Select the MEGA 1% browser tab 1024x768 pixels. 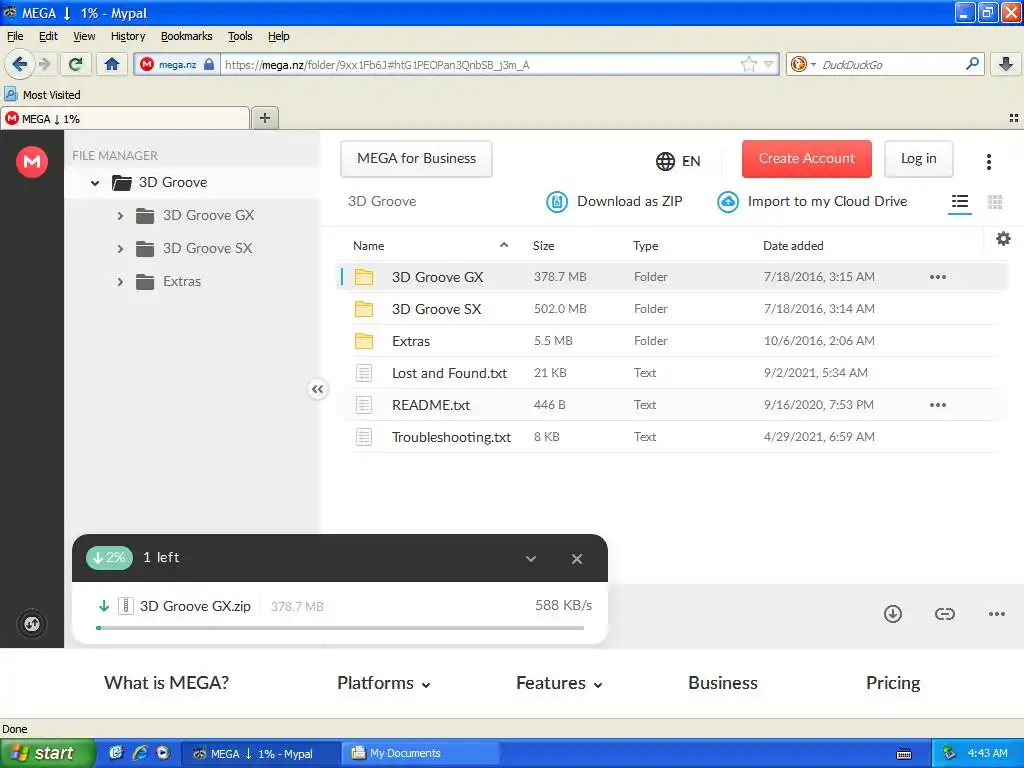point(125,119)
